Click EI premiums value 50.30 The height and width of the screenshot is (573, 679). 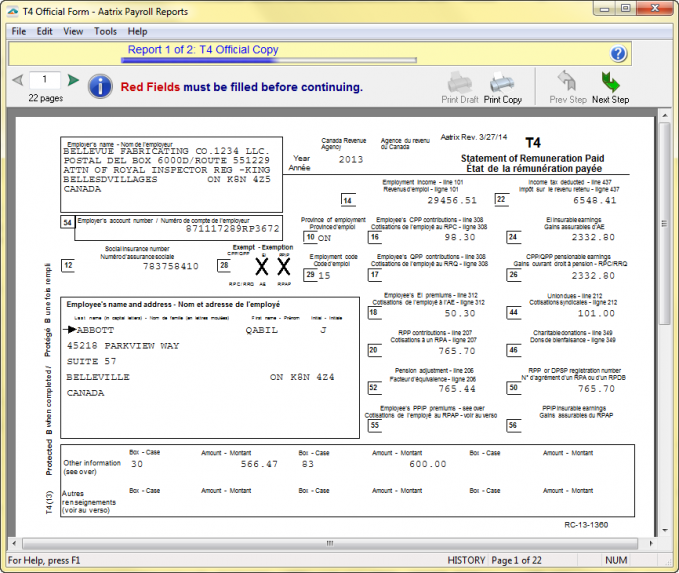pyautogui.click(x=460, y=313)
